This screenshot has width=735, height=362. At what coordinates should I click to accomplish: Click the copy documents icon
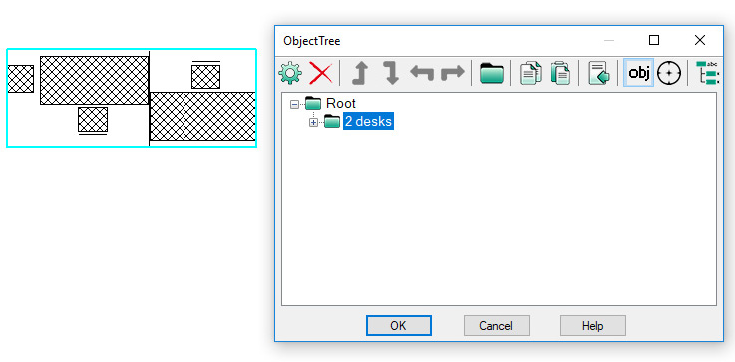click(530, 73)
